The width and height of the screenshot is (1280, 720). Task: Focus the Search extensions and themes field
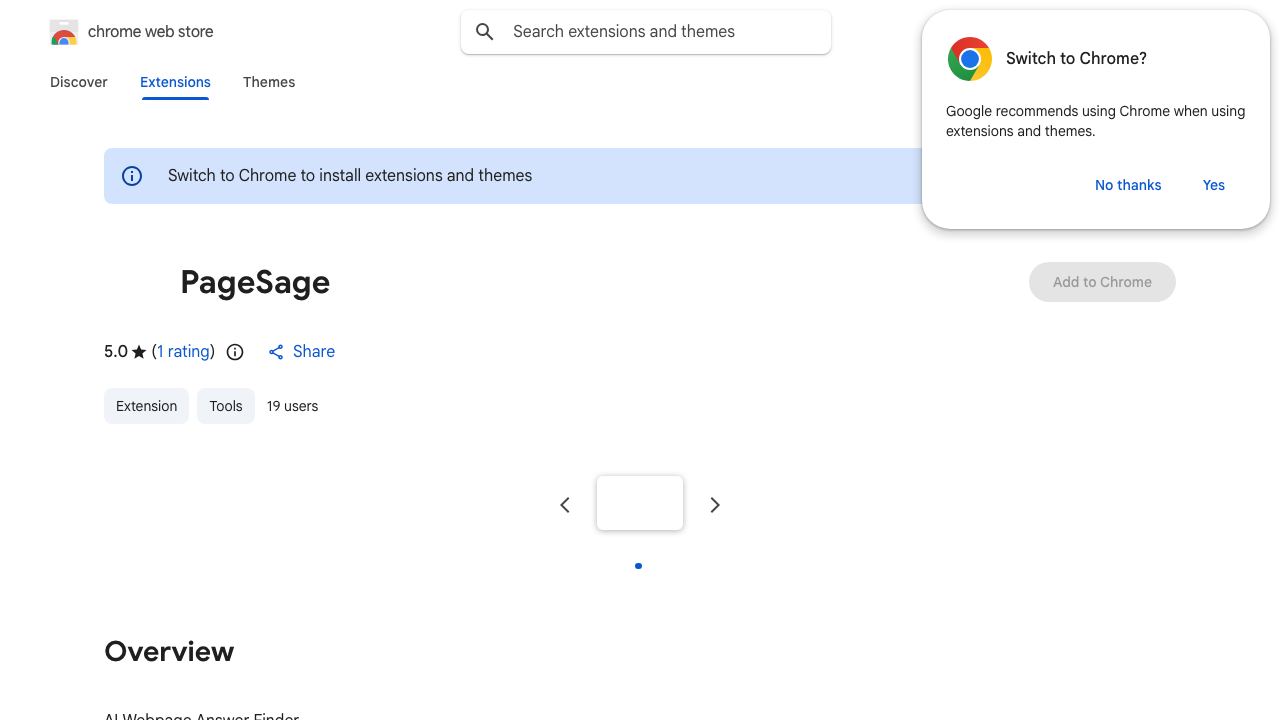click(646, 32)
